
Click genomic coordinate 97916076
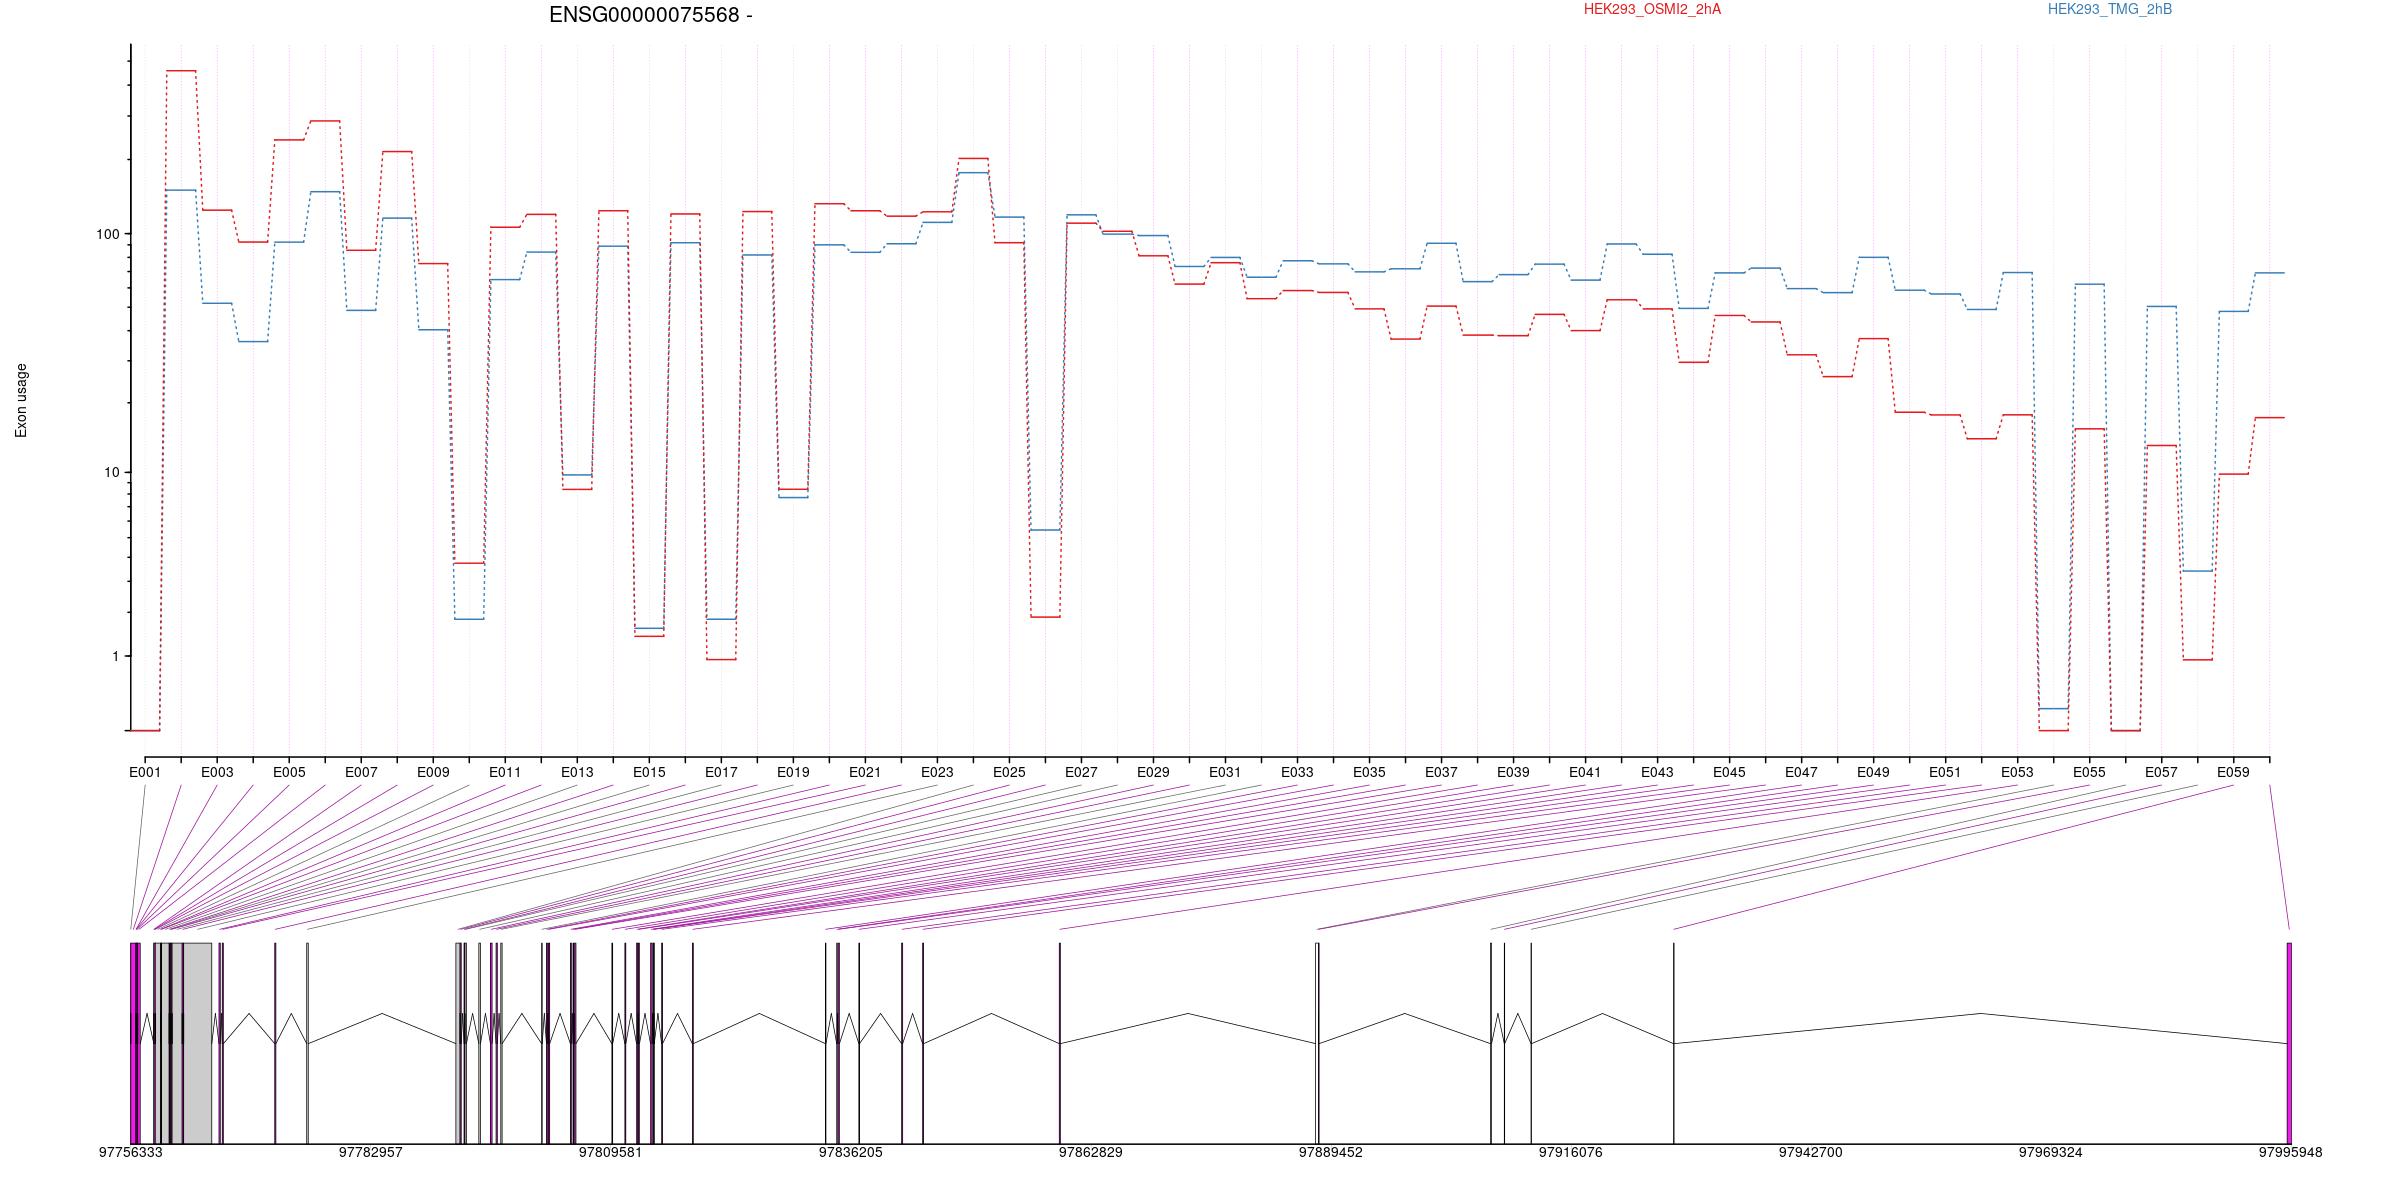click(1570, 1152)
